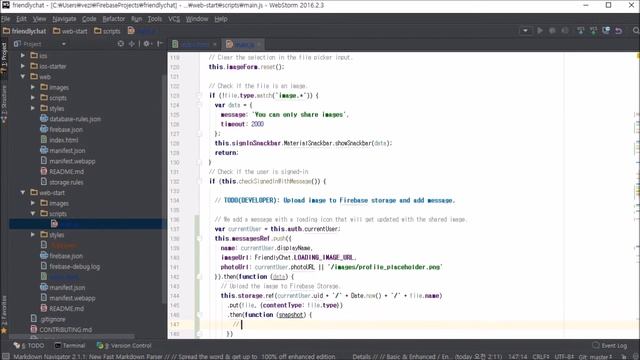Viewport: 640px width, 360px height.
Task: Select firebase-debug.log file
Action: 74,267
